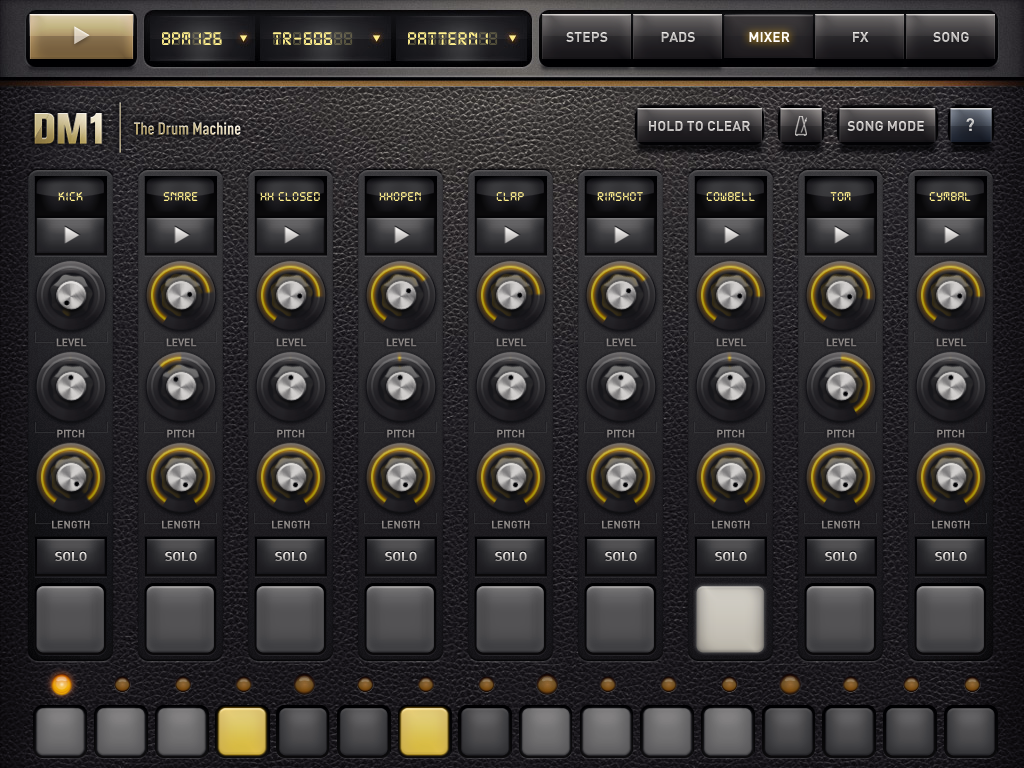Solo the Rimshot channel
The width and height of the screenshot is (1024, 768).
coord(621,556)
